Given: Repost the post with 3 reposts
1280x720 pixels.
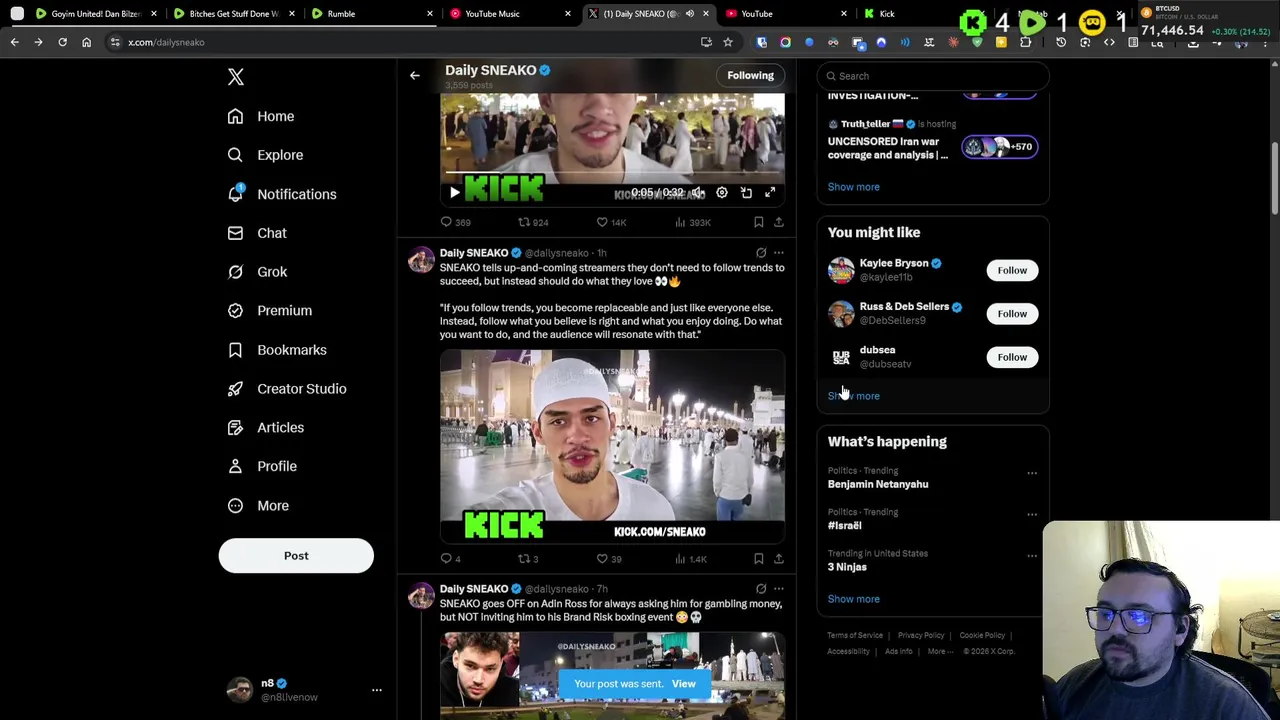Looking at the screenshot, I should tap(528, 559).
